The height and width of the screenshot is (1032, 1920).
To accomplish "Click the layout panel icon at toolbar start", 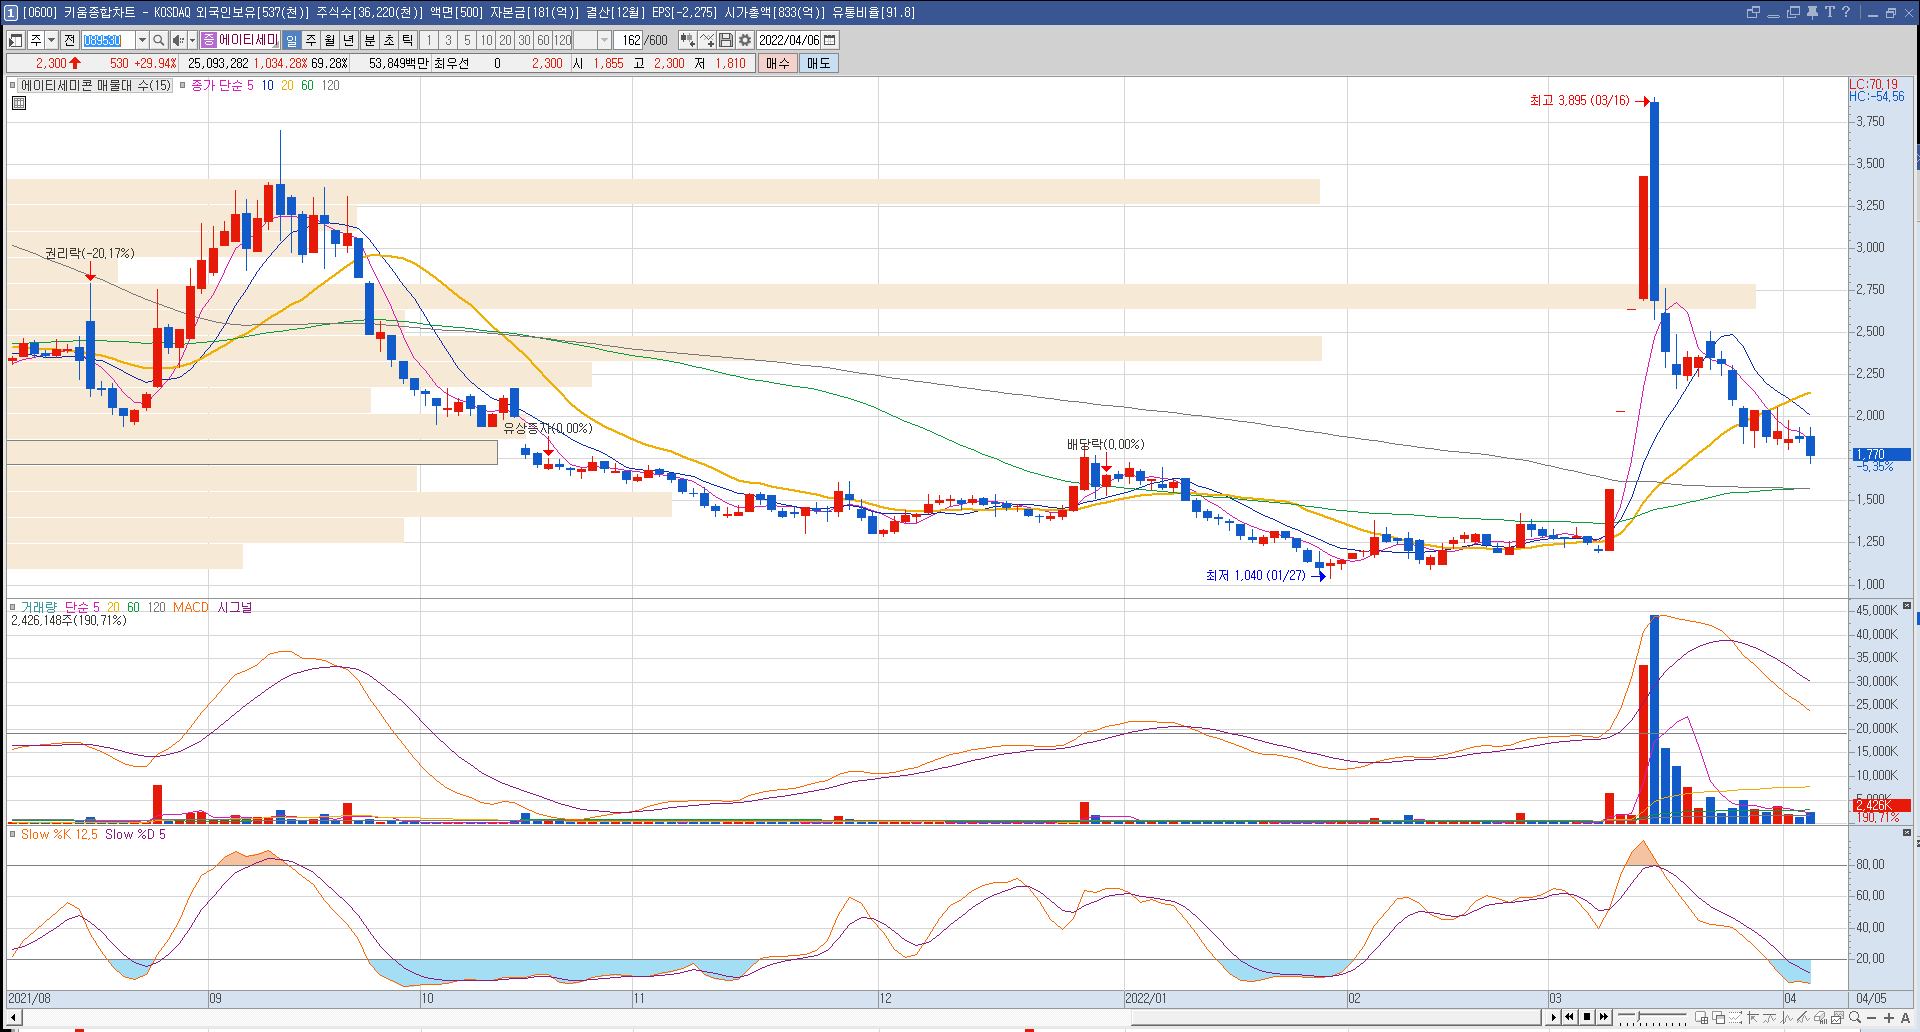I will 16,40.
